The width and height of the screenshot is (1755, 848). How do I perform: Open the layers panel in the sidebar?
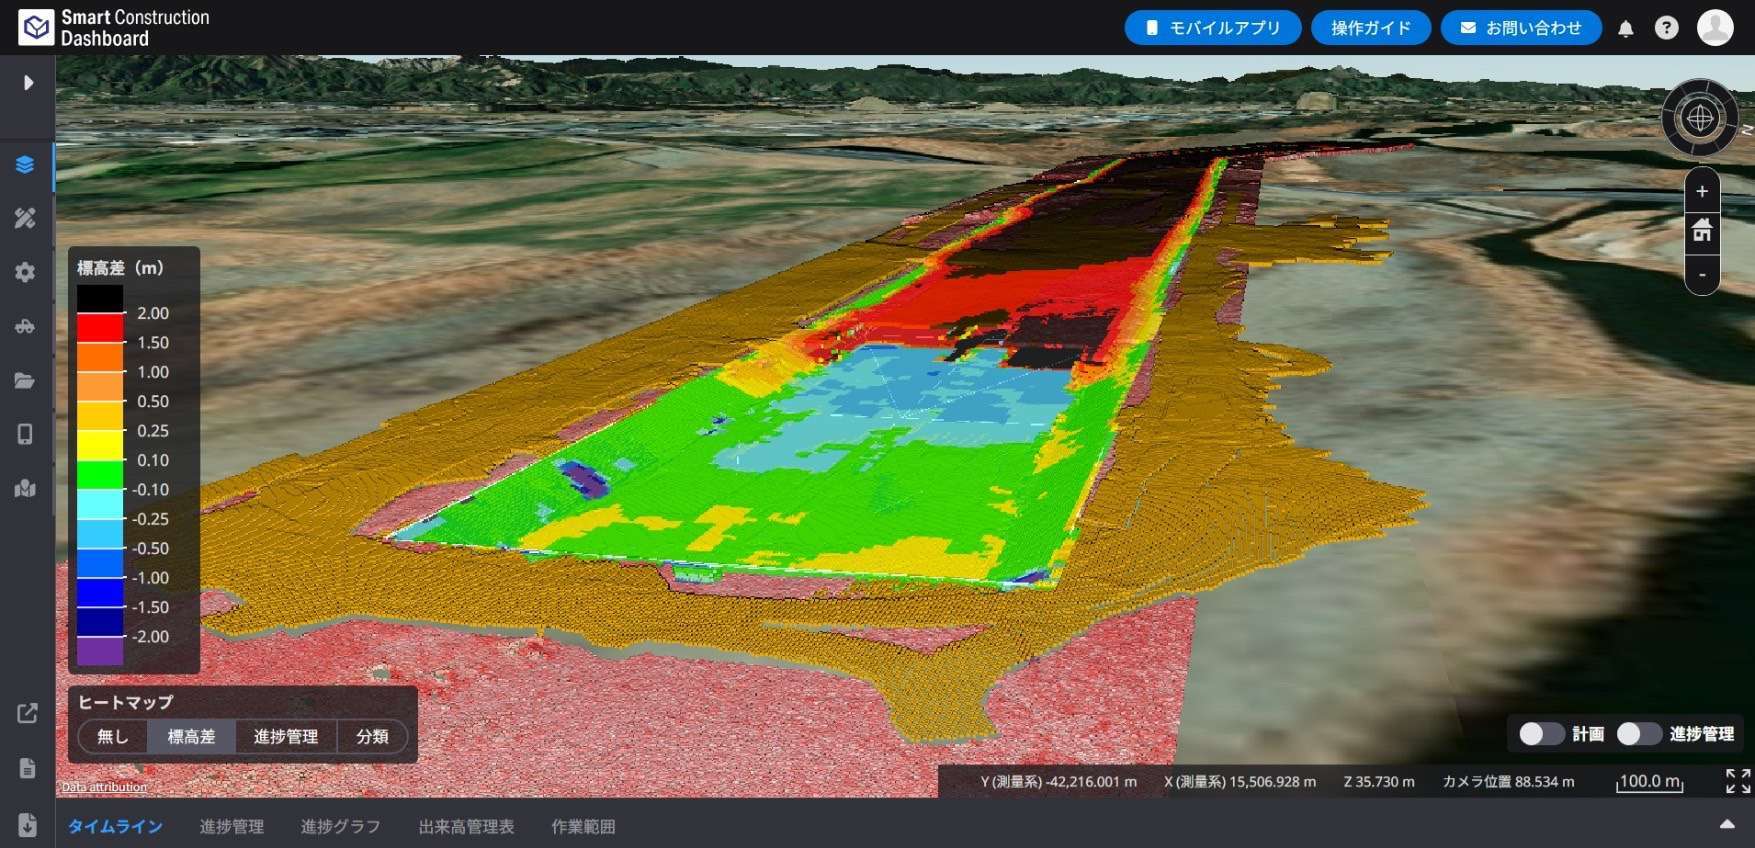25,165
